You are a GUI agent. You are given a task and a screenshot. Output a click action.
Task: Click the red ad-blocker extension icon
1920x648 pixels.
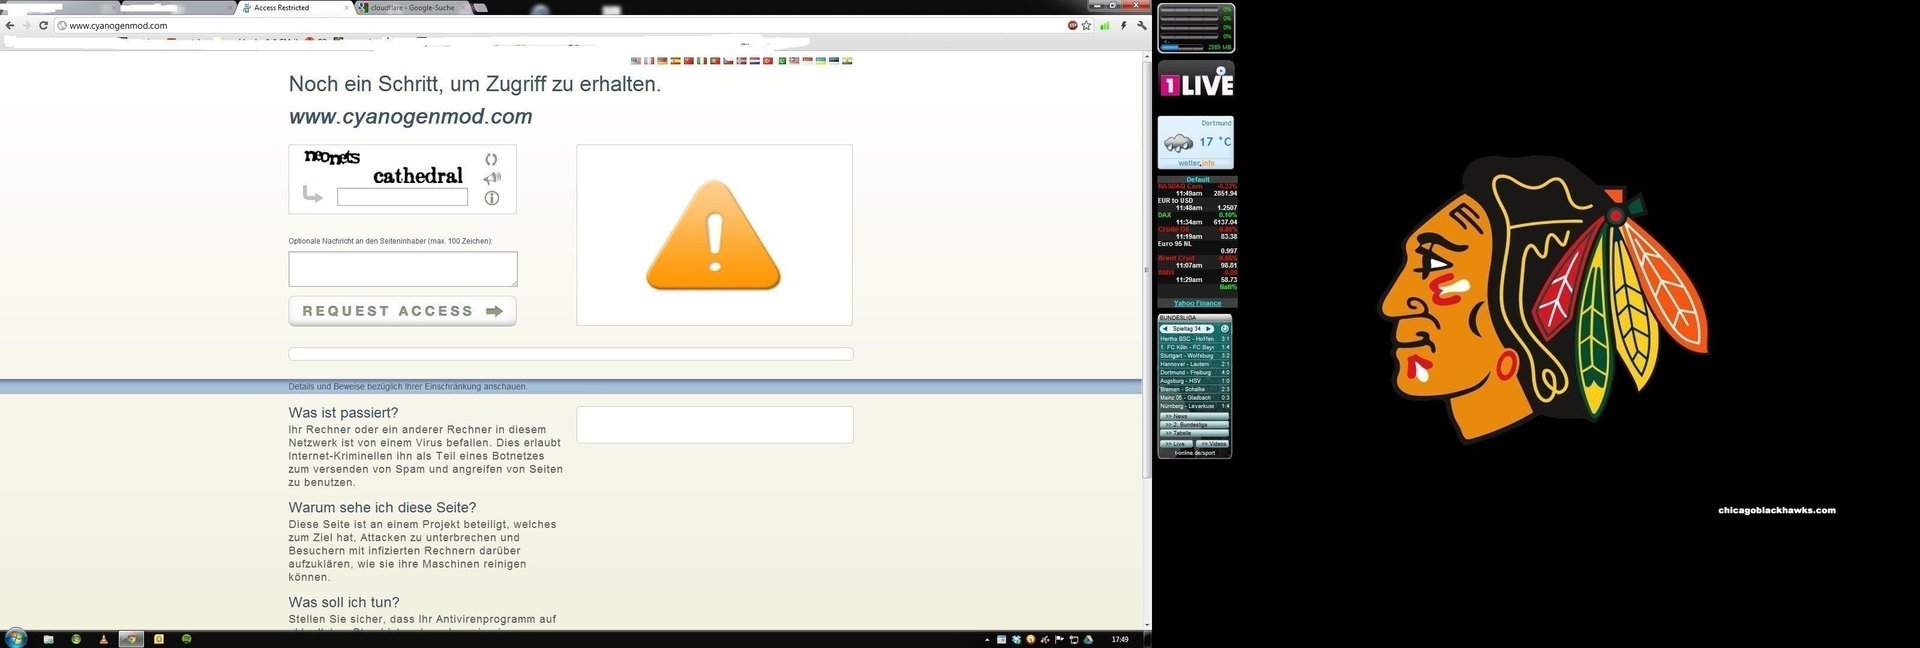1072,26
